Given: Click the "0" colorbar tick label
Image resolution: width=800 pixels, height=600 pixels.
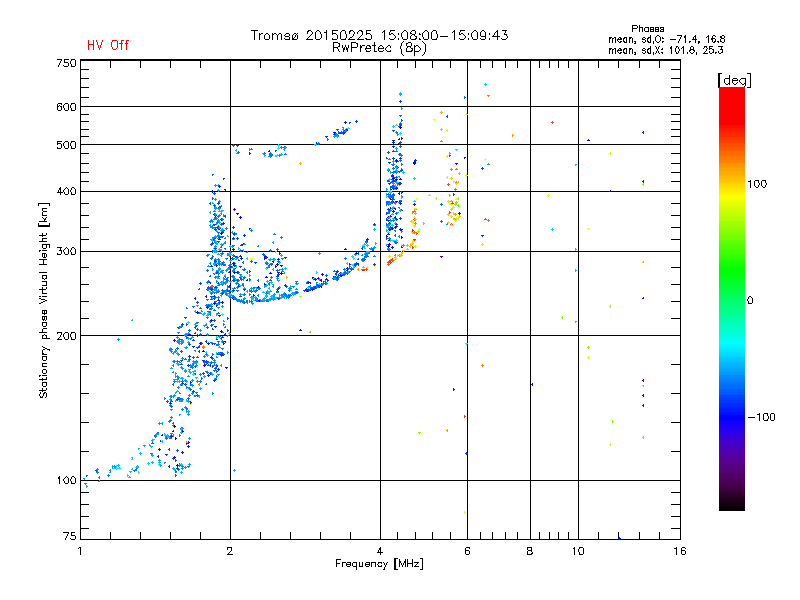Looking at the screenshot, I should [752, 300].
